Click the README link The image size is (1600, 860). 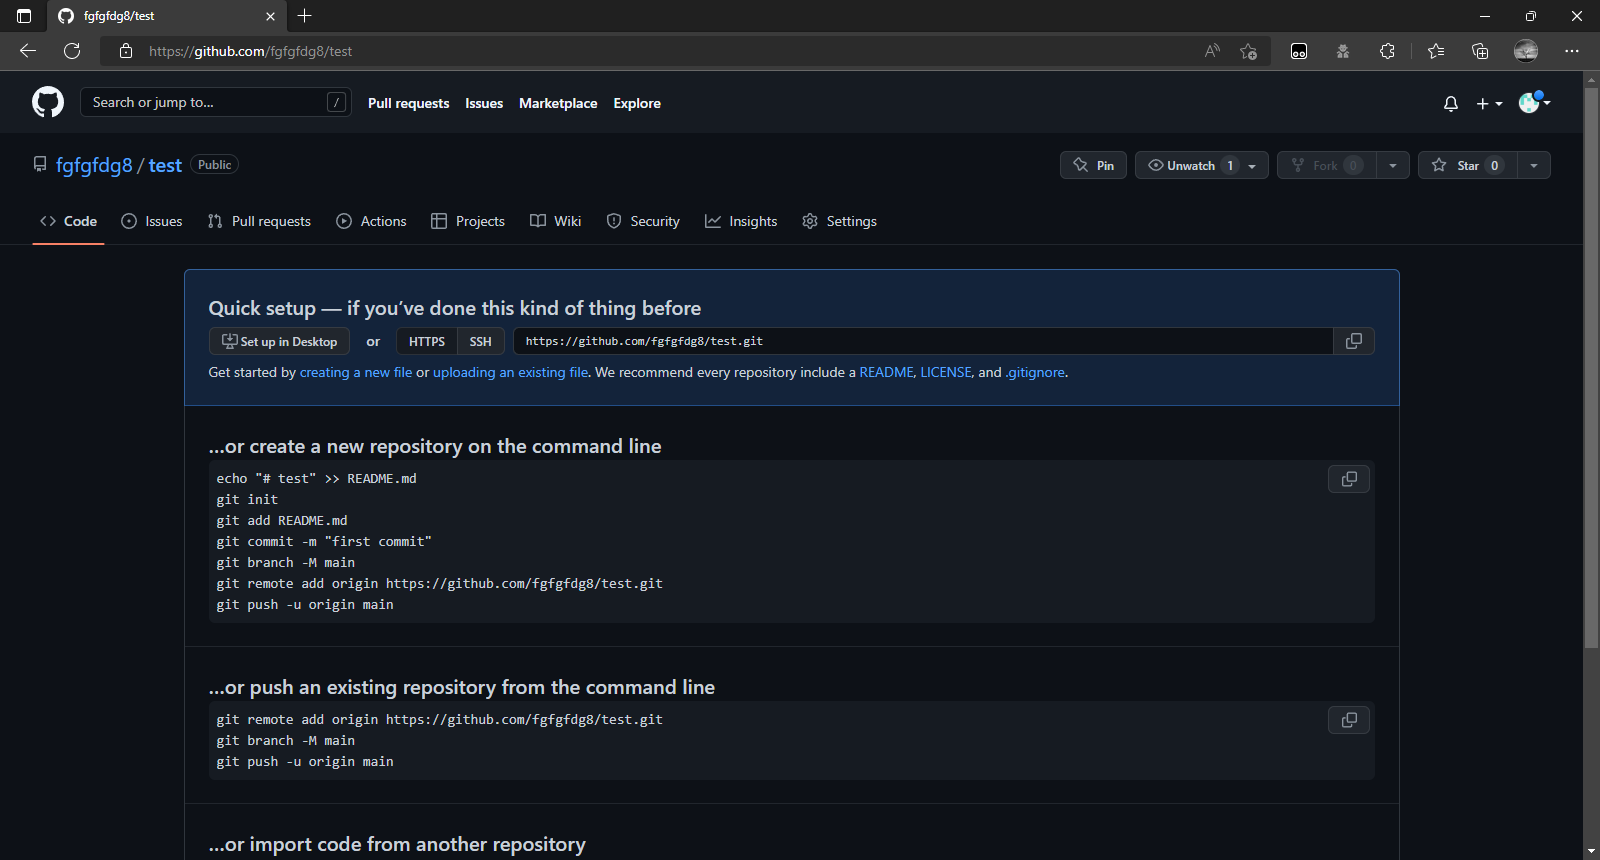pyautogui.click(x=886, y=372)
